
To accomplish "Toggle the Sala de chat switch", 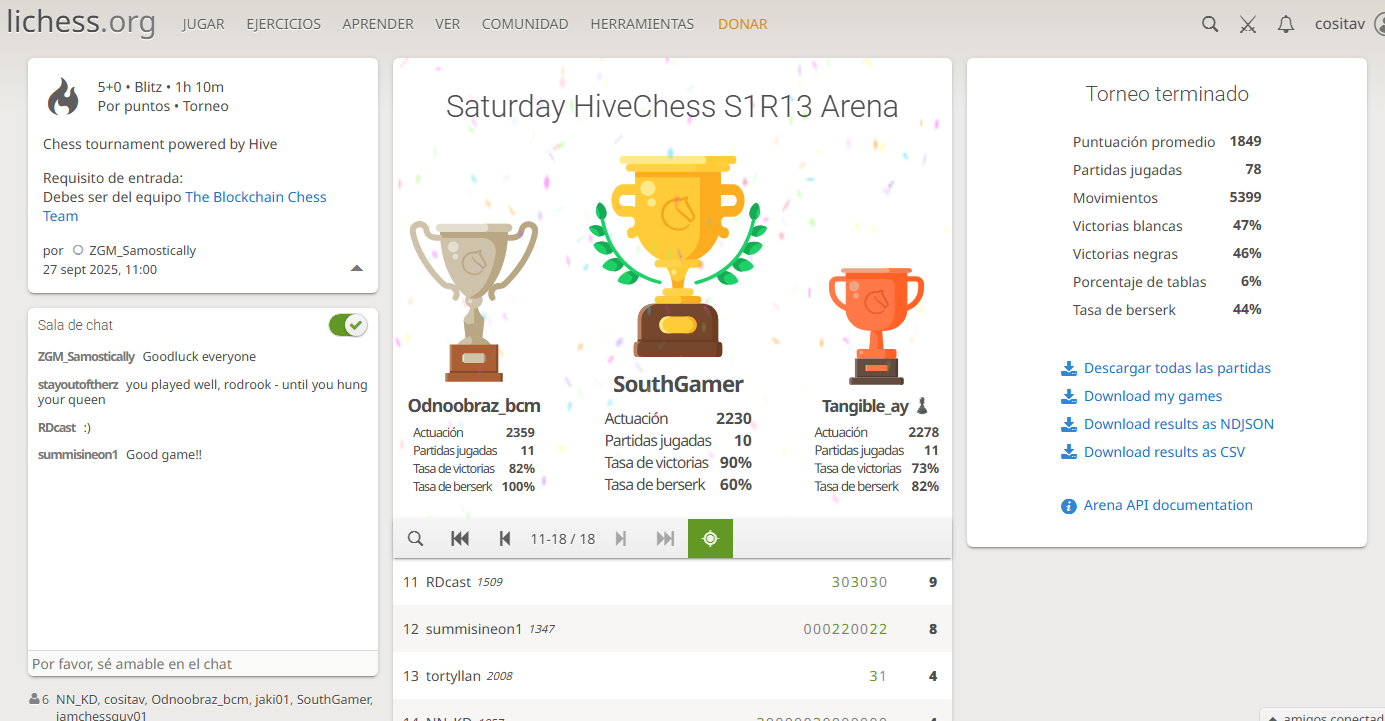I will click(348, 325).
